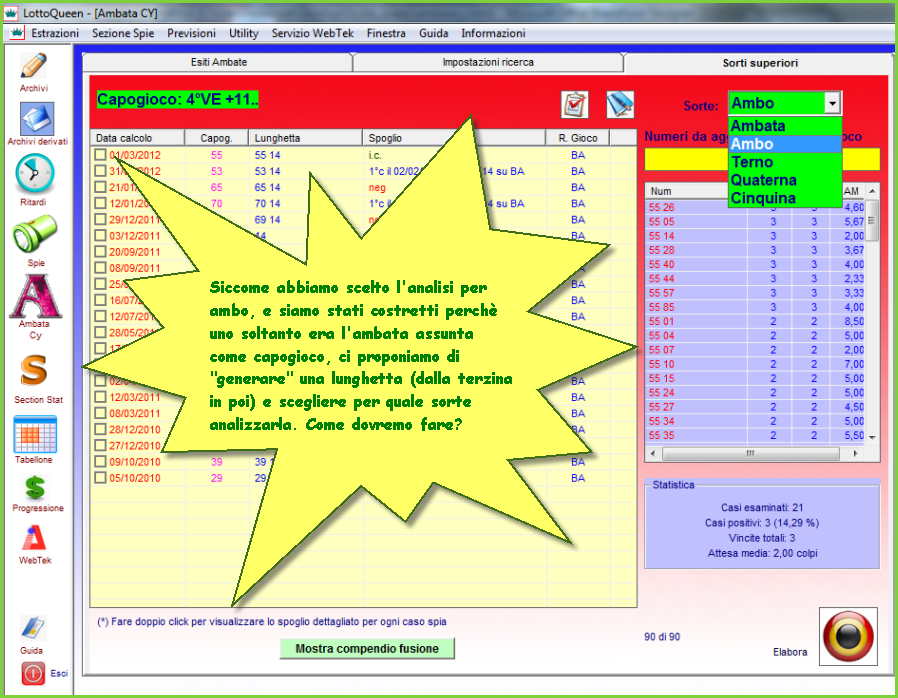This screenshot has height=698, width=898.
Task: Open the Previsioni menu
Action: 191,33
